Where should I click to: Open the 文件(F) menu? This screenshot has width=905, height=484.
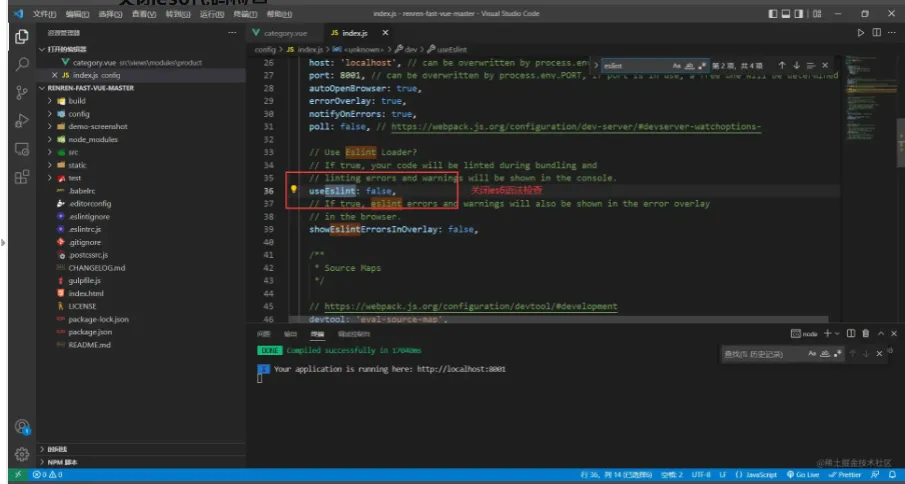(x=44, y=15)
